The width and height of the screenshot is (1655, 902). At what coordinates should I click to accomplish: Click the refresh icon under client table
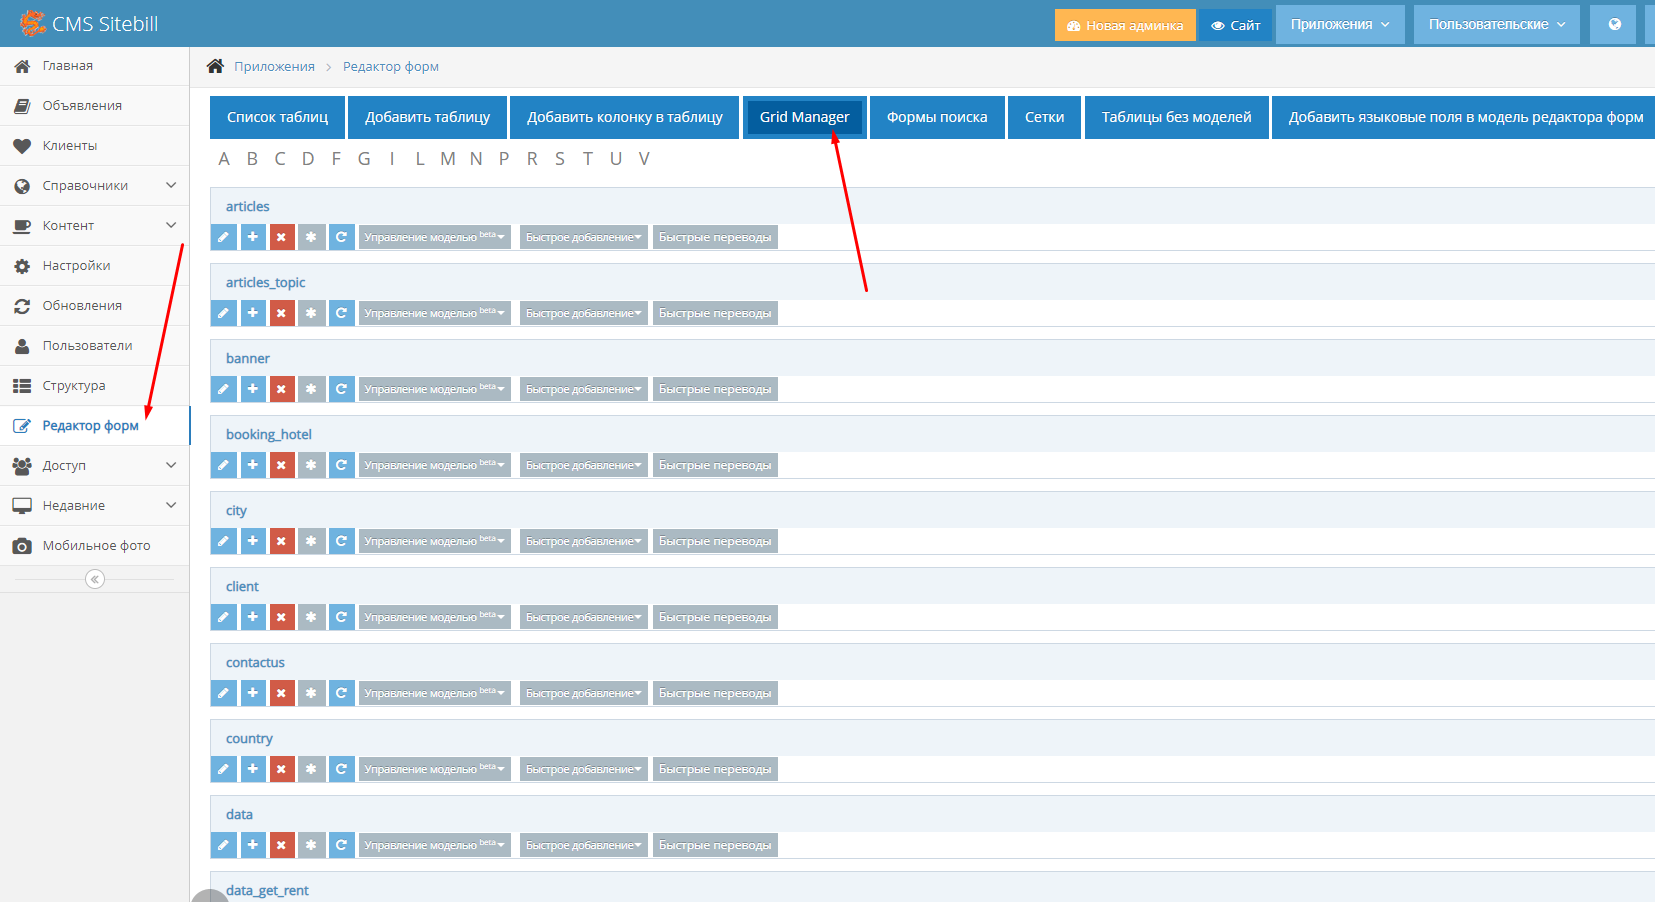tap(341, 617)
